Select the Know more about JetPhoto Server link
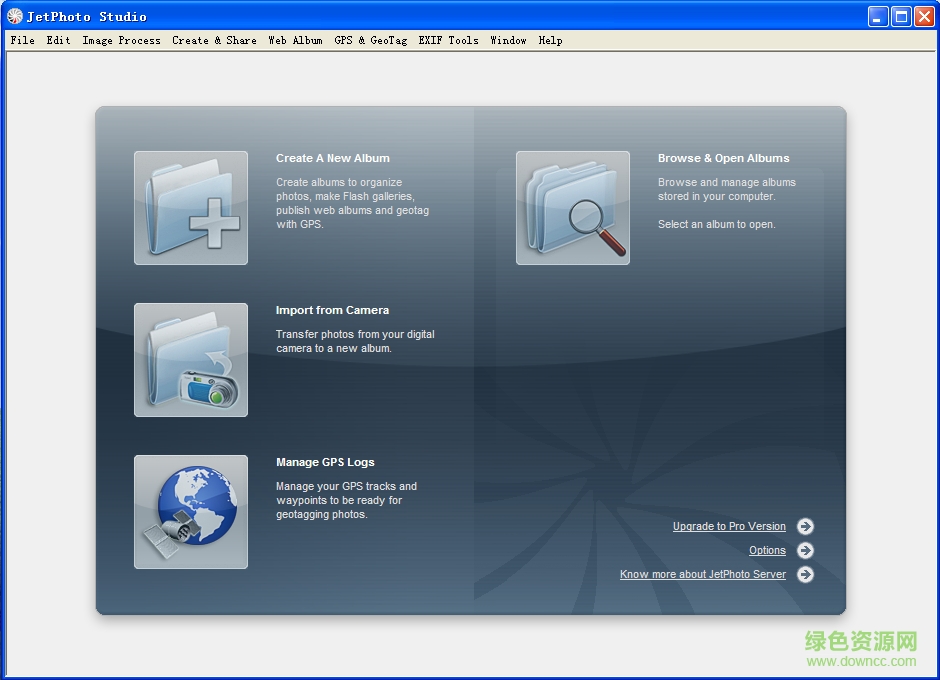Screen dimensions: 940x680 [x=702, y=575]
